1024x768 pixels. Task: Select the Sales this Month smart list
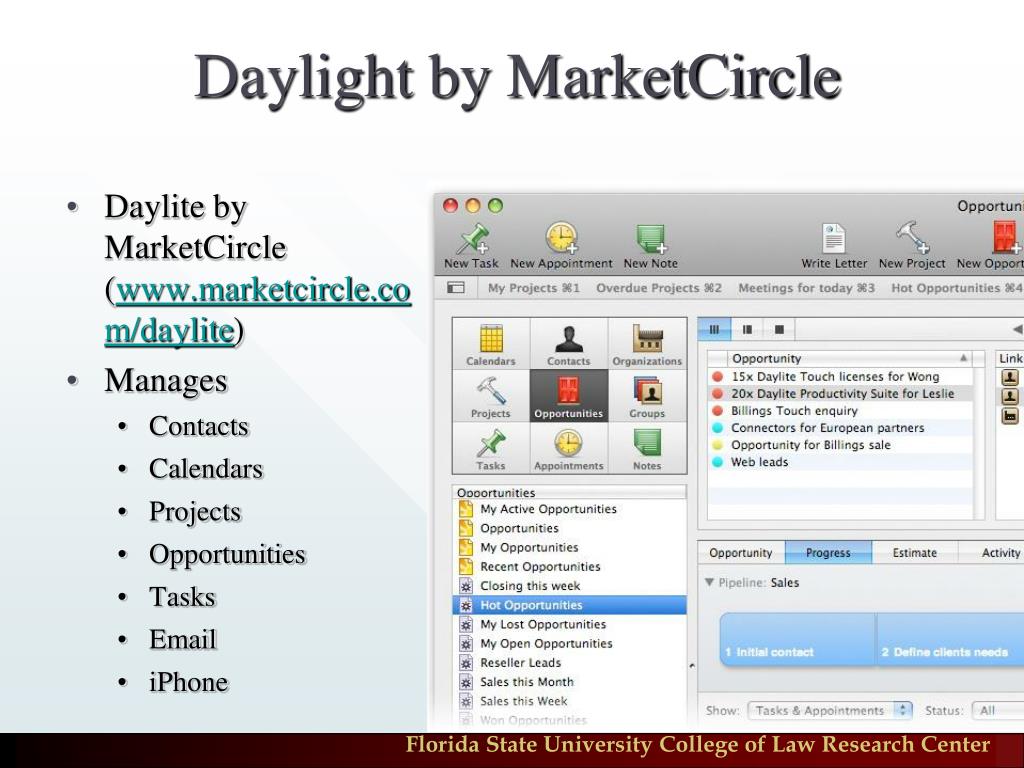[569, 682]
